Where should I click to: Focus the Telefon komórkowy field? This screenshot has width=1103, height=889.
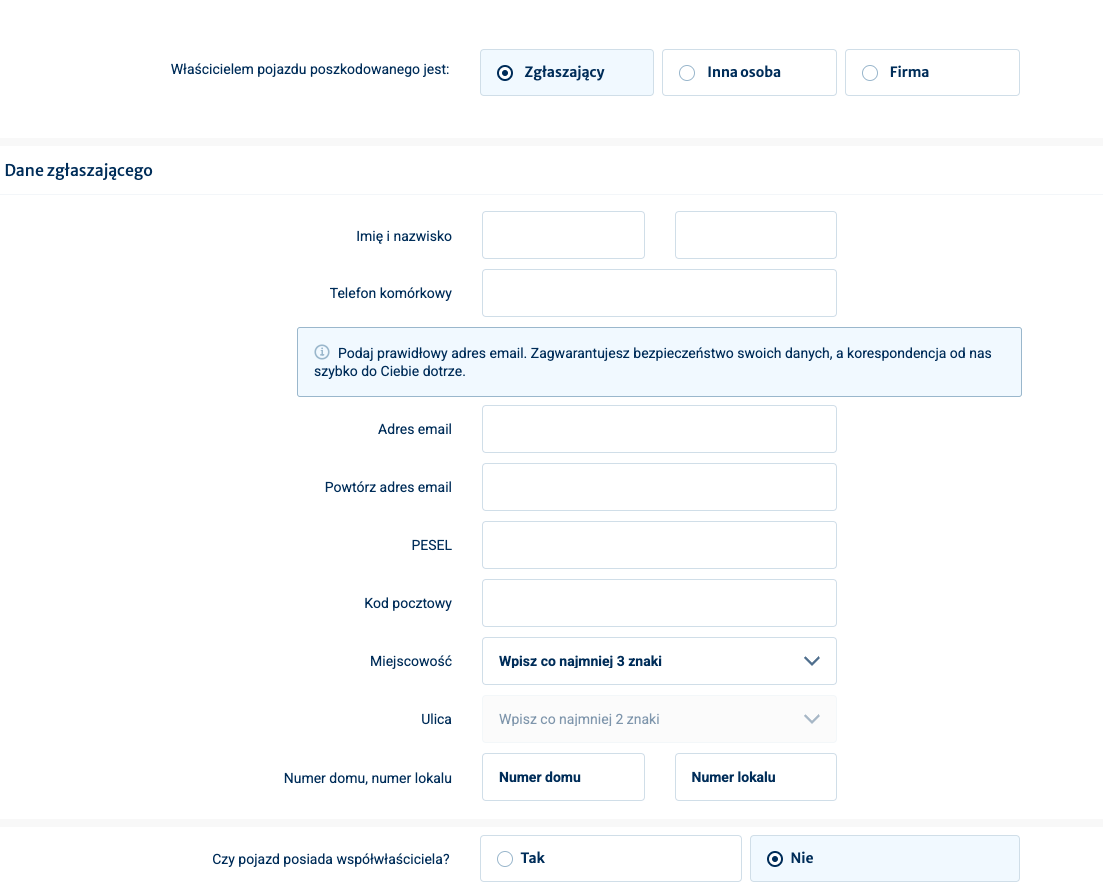[659, 293]
